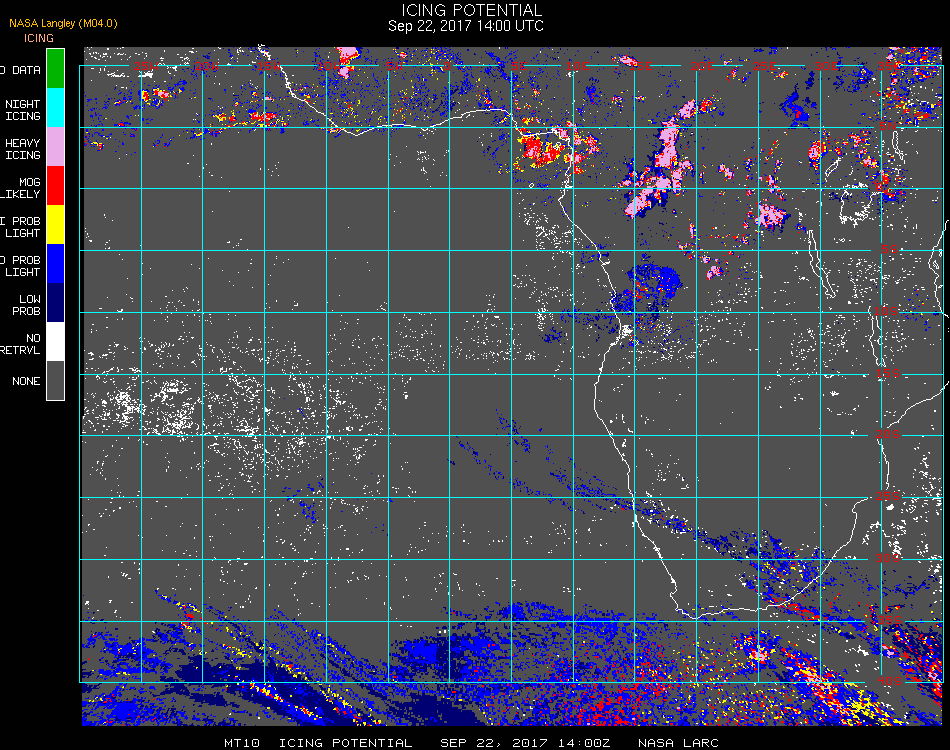This screenshot has height=750, width=950.
Task: Click the 'ICING POTENTIAL' title at top
Action: [x=471, y=10]
